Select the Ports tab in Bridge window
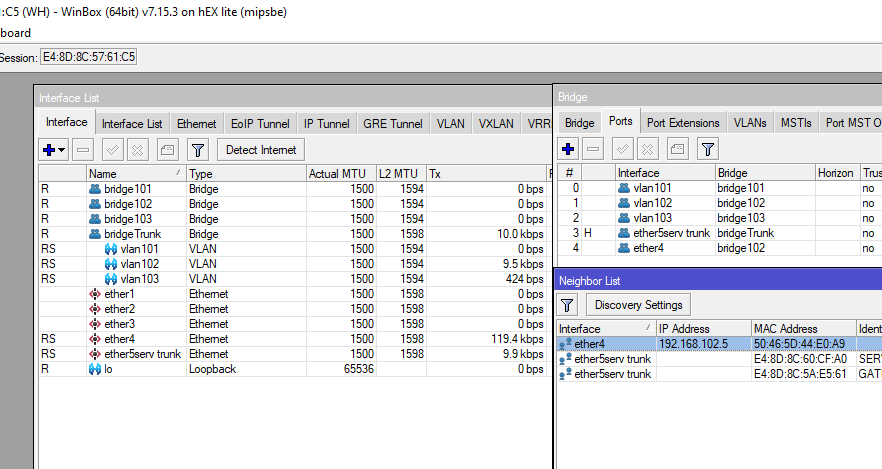The width and height of the screenshot is (882, 469). pos(620,121)
